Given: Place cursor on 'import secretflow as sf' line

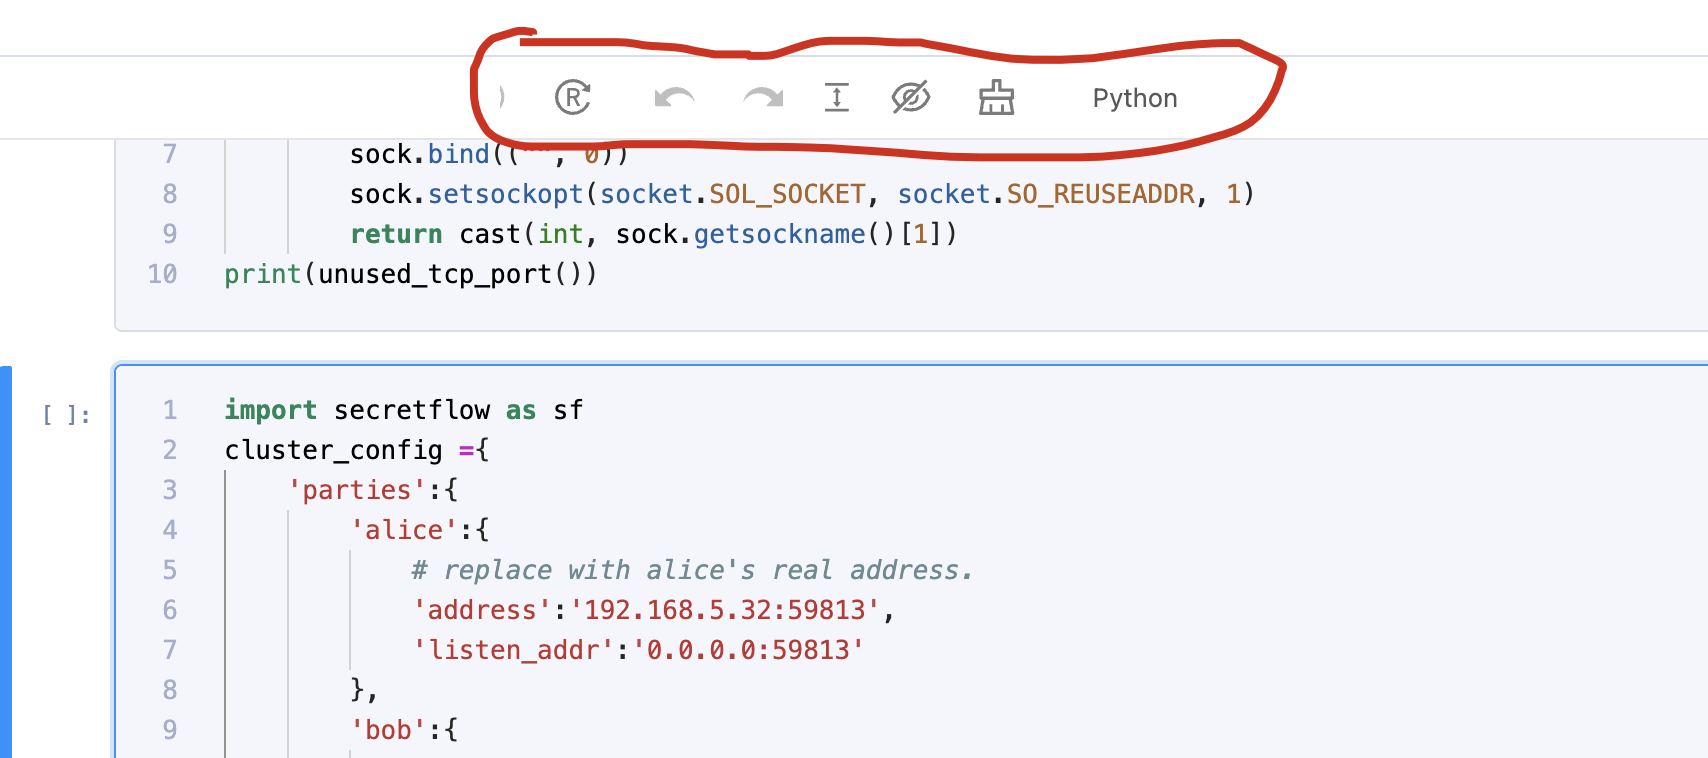Looking at the screenshot, I should 404,410.
